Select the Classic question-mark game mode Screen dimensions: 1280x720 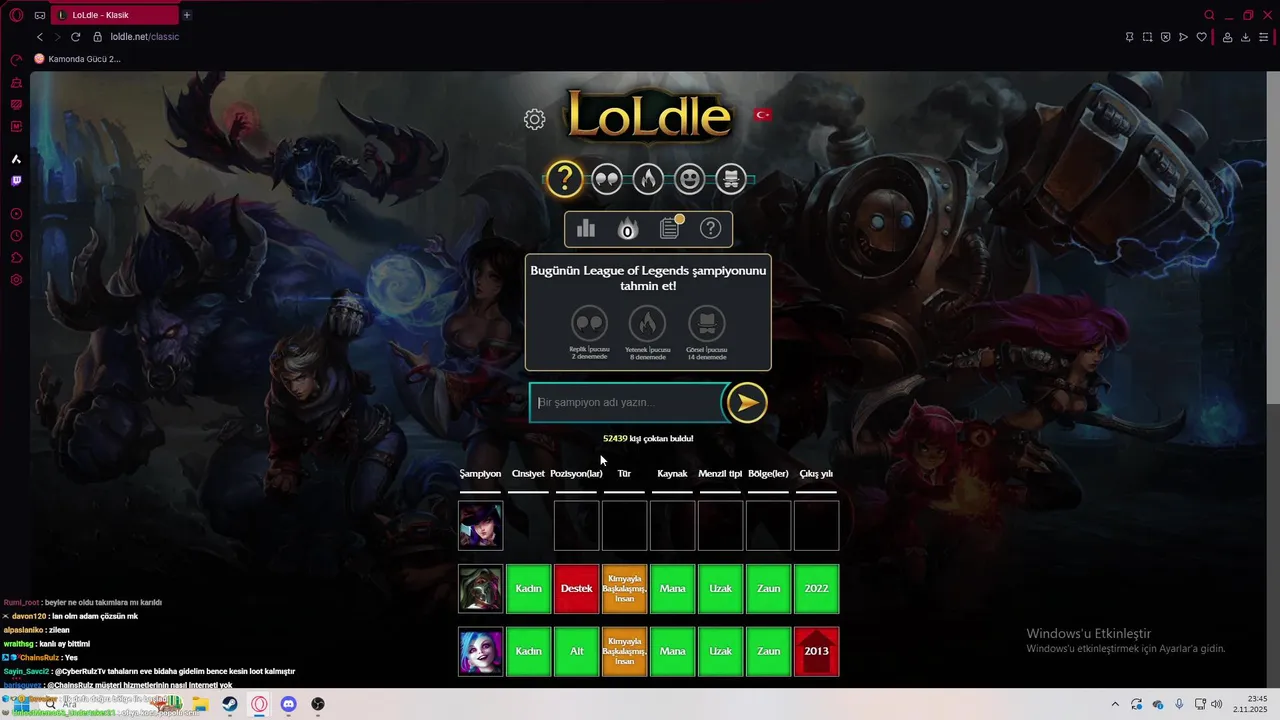pos(564,179)
